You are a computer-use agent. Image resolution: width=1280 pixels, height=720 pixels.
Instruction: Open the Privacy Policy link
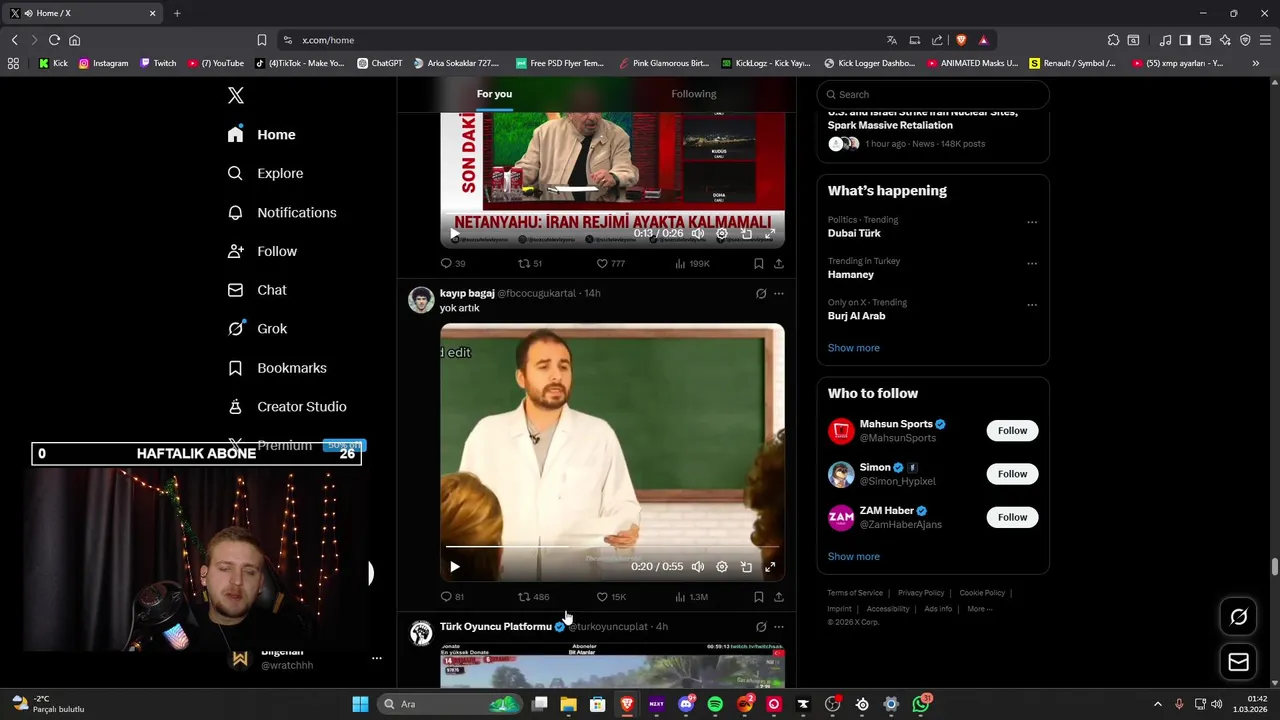tap(921, 593)
